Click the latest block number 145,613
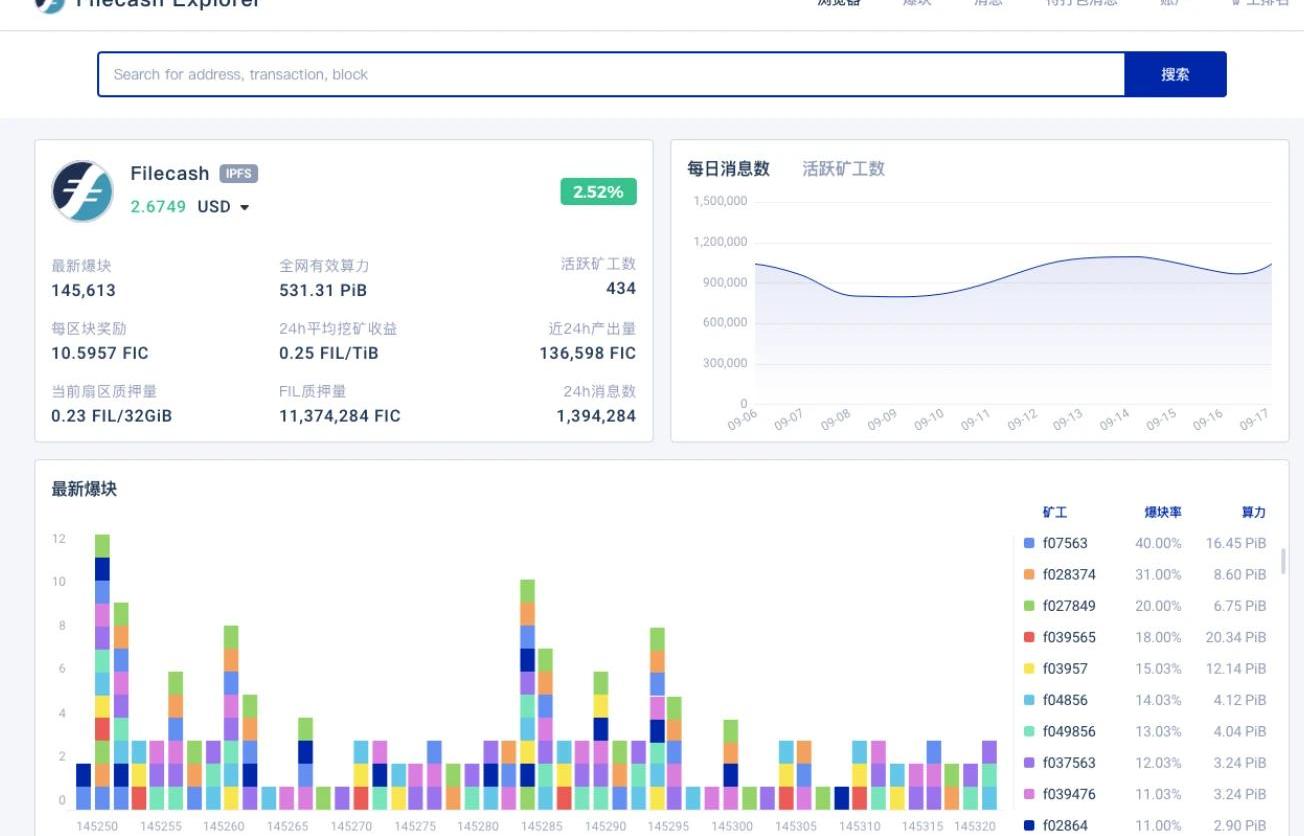Screen dimensions: 1304x836 (x=83, y=291)
